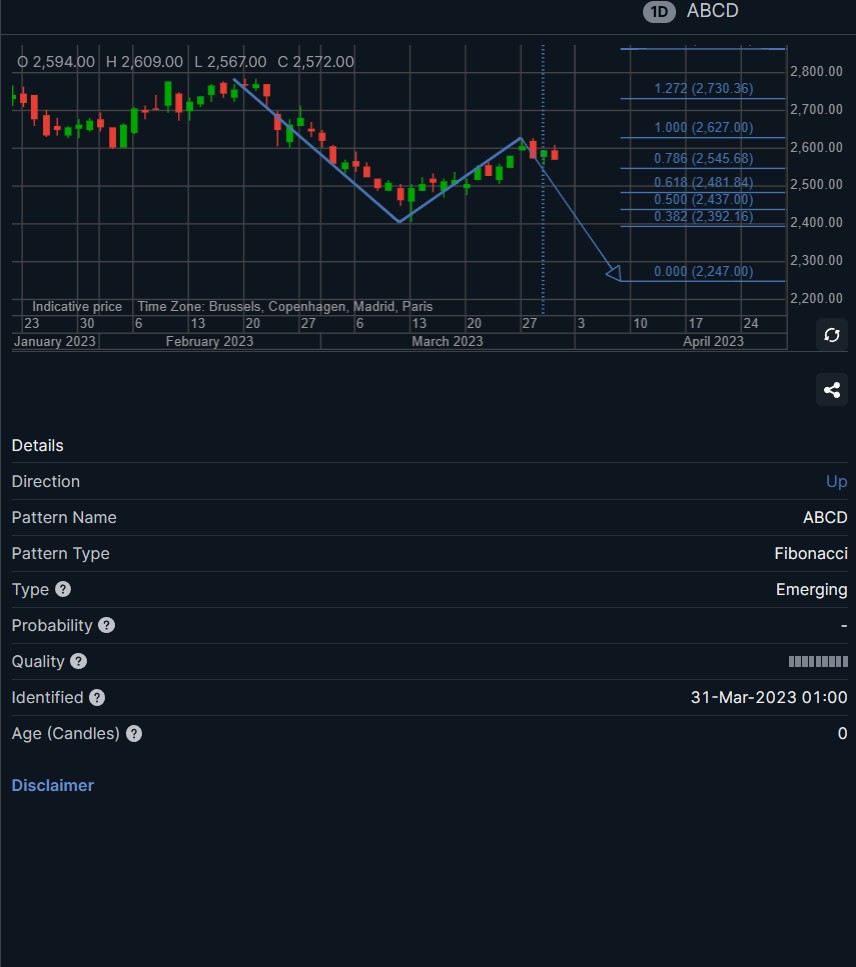This screenshot has height=967, width=856.
Task: Open help icon next to Probability
Action: coord(107,625)
